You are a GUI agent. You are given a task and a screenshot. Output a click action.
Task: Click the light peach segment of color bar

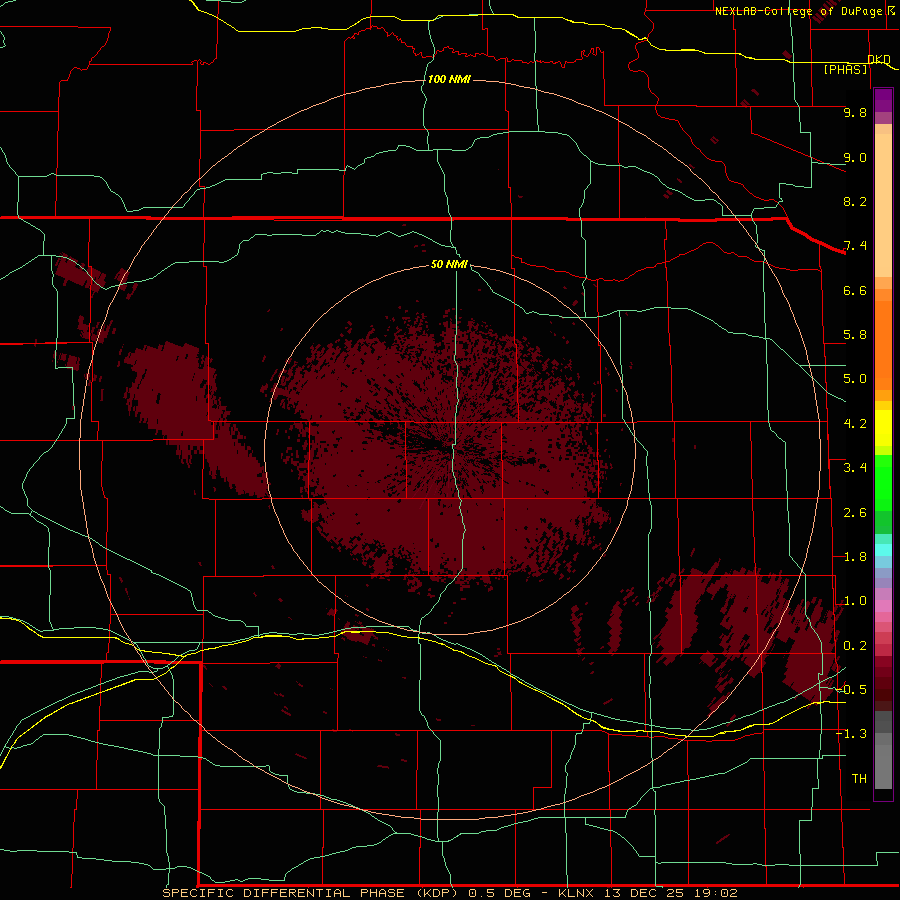883,205
